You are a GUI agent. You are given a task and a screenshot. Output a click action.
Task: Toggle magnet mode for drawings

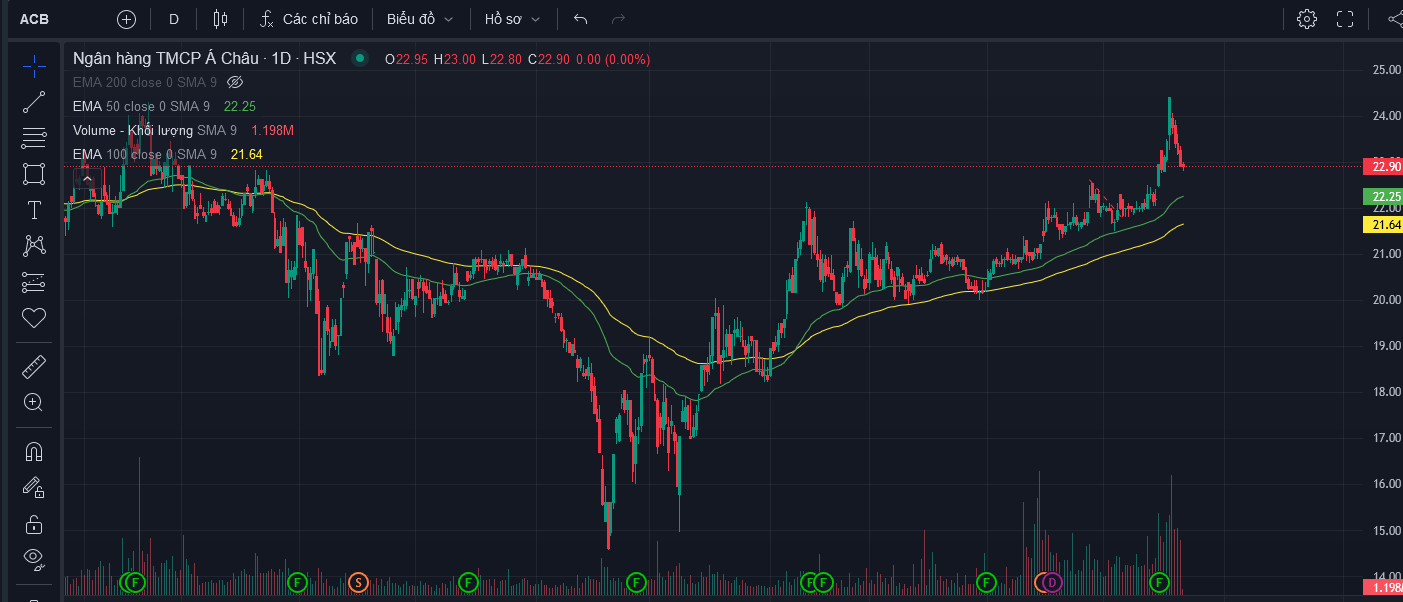[34, 452]
